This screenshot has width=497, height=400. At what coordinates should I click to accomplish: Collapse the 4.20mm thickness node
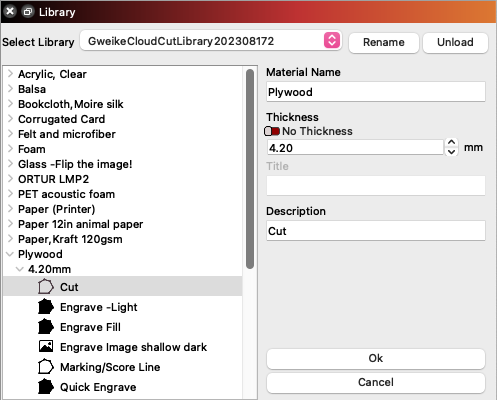[x=20, y=269]
